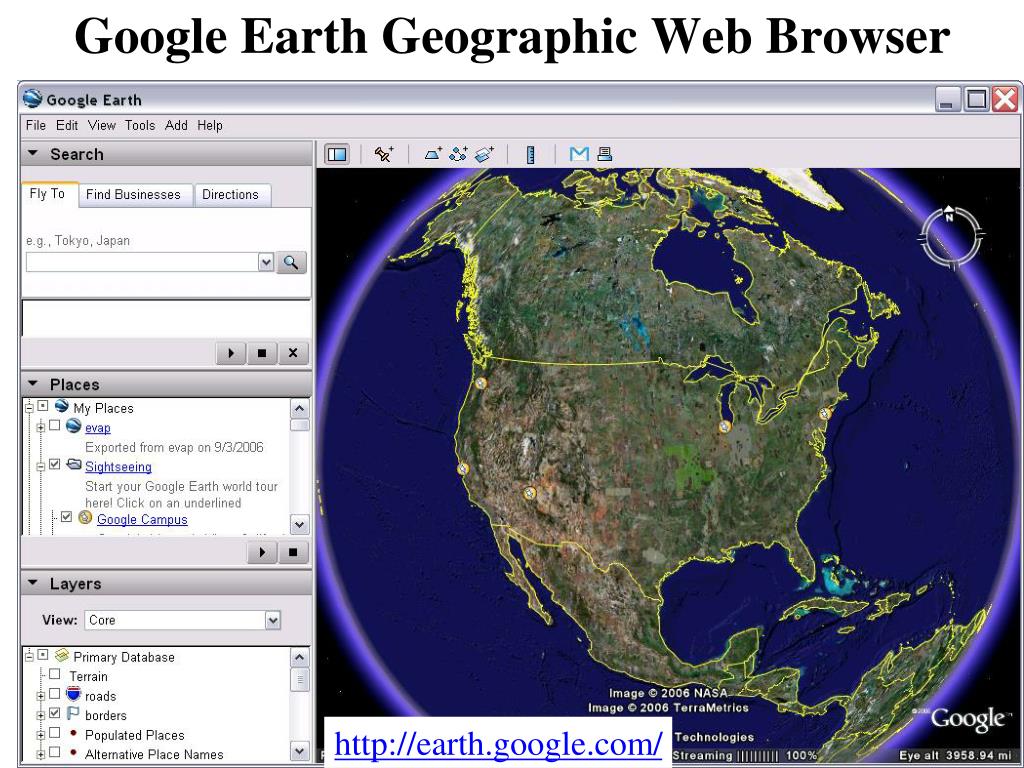Enable the Alternative Place Names checkbox
This screenshot has width=1024, height=768.
55,752
